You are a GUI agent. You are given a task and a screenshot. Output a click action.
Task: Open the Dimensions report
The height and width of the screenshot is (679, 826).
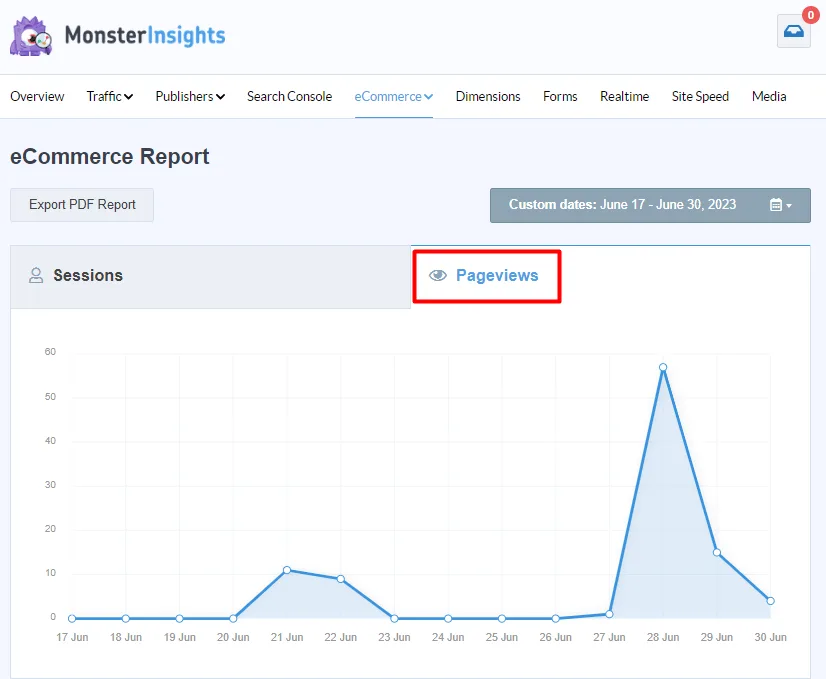(488, 96)
